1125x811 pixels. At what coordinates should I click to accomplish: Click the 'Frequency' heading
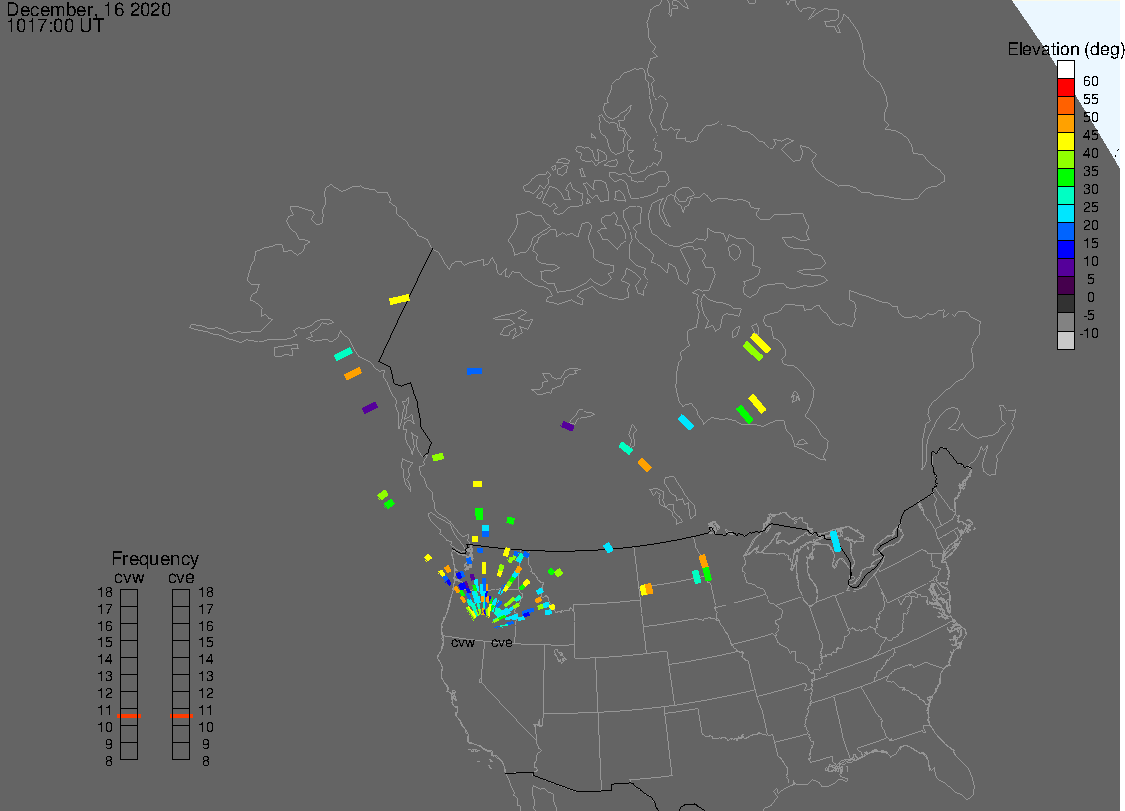click(155, 558)
